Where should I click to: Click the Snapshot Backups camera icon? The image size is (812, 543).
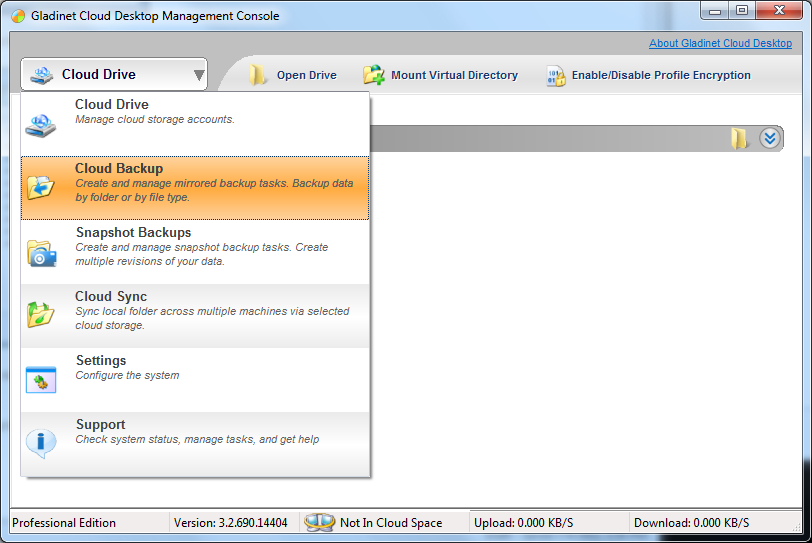tap(41, 253)
